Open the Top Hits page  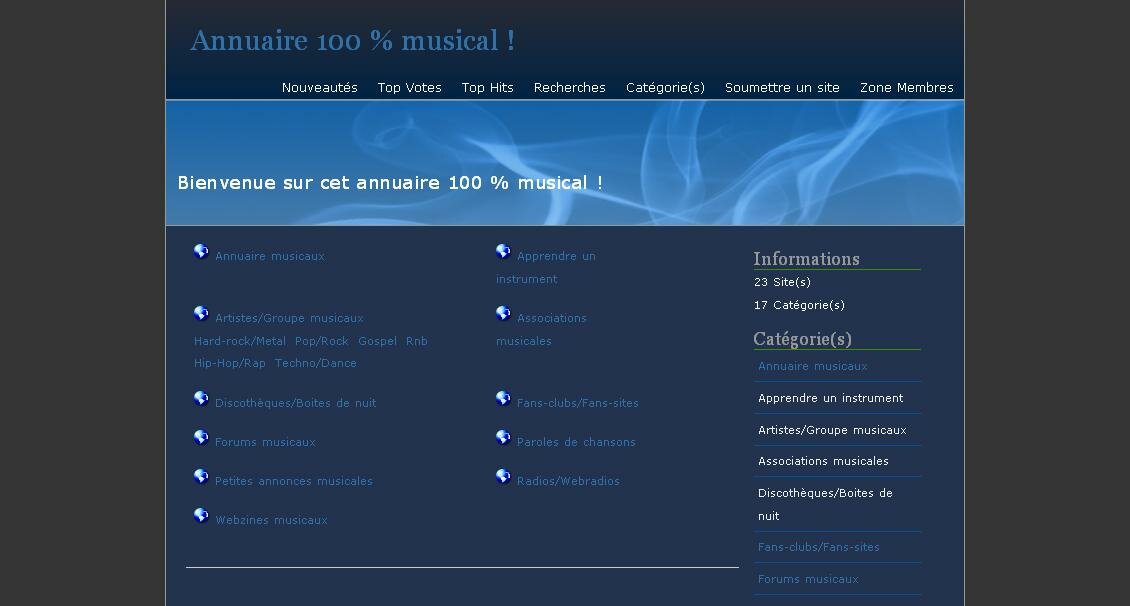click(487, 87)
